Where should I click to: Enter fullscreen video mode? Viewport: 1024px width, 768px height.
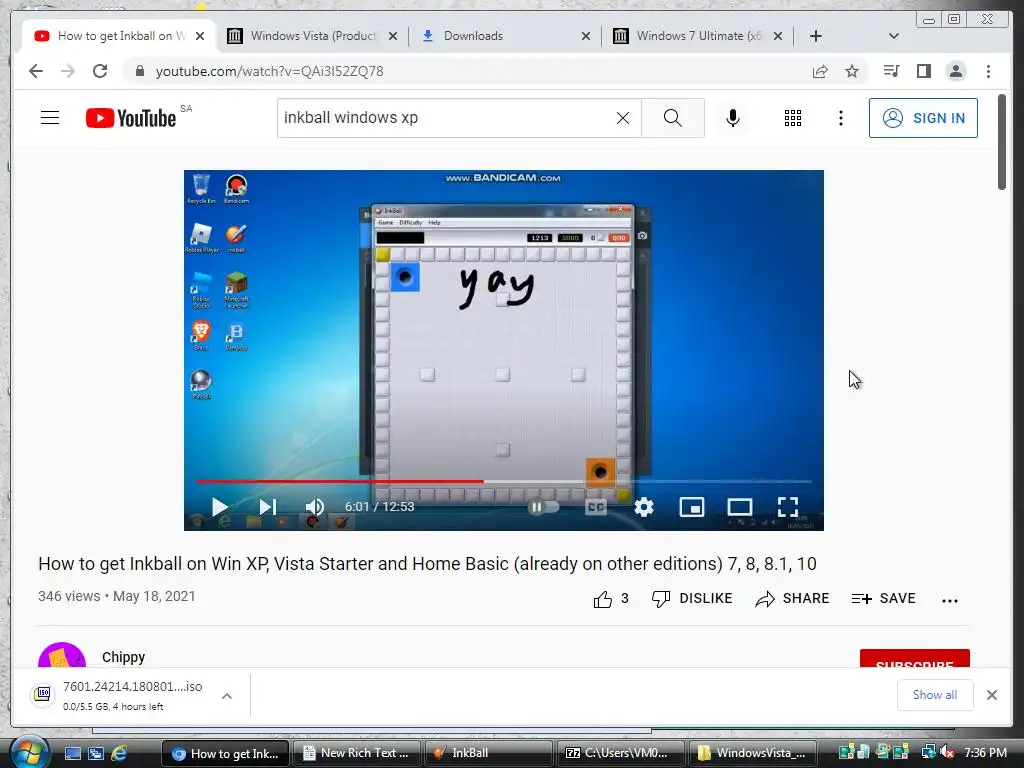788,507
